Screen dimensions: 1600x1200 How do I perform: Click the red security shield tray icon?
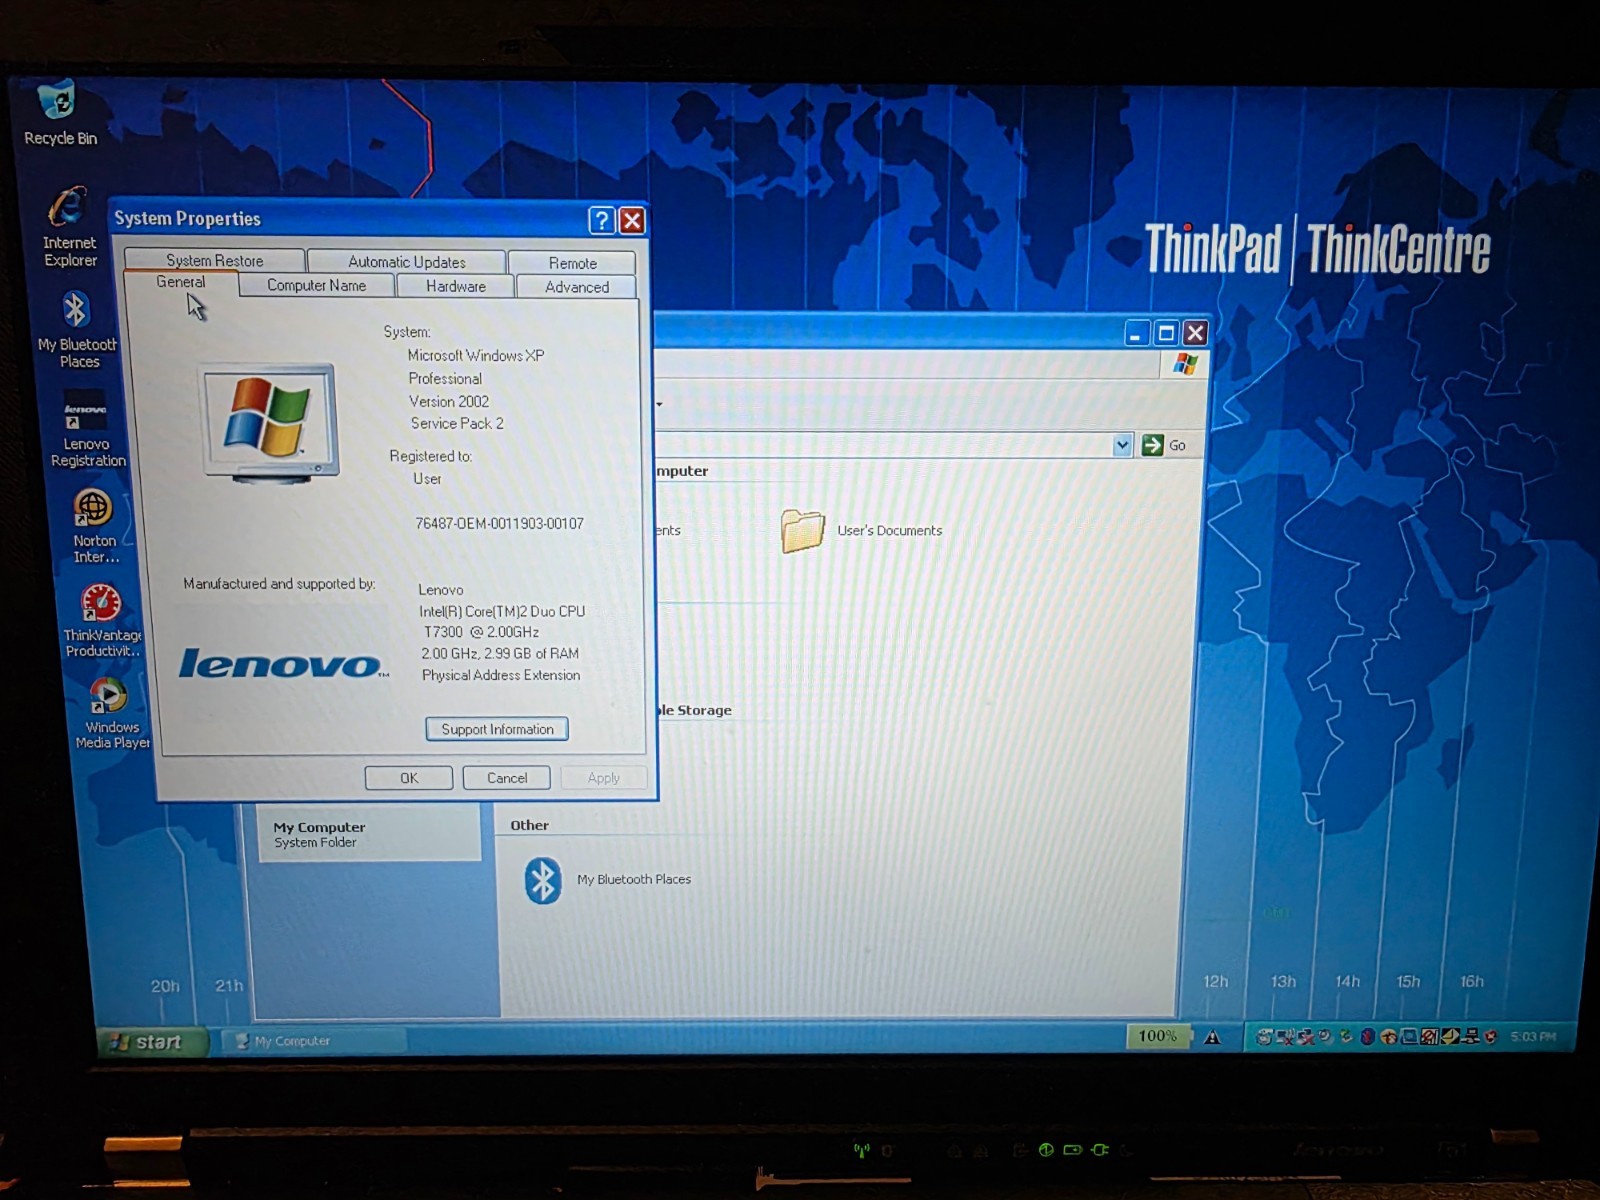coord(1491,1037)
